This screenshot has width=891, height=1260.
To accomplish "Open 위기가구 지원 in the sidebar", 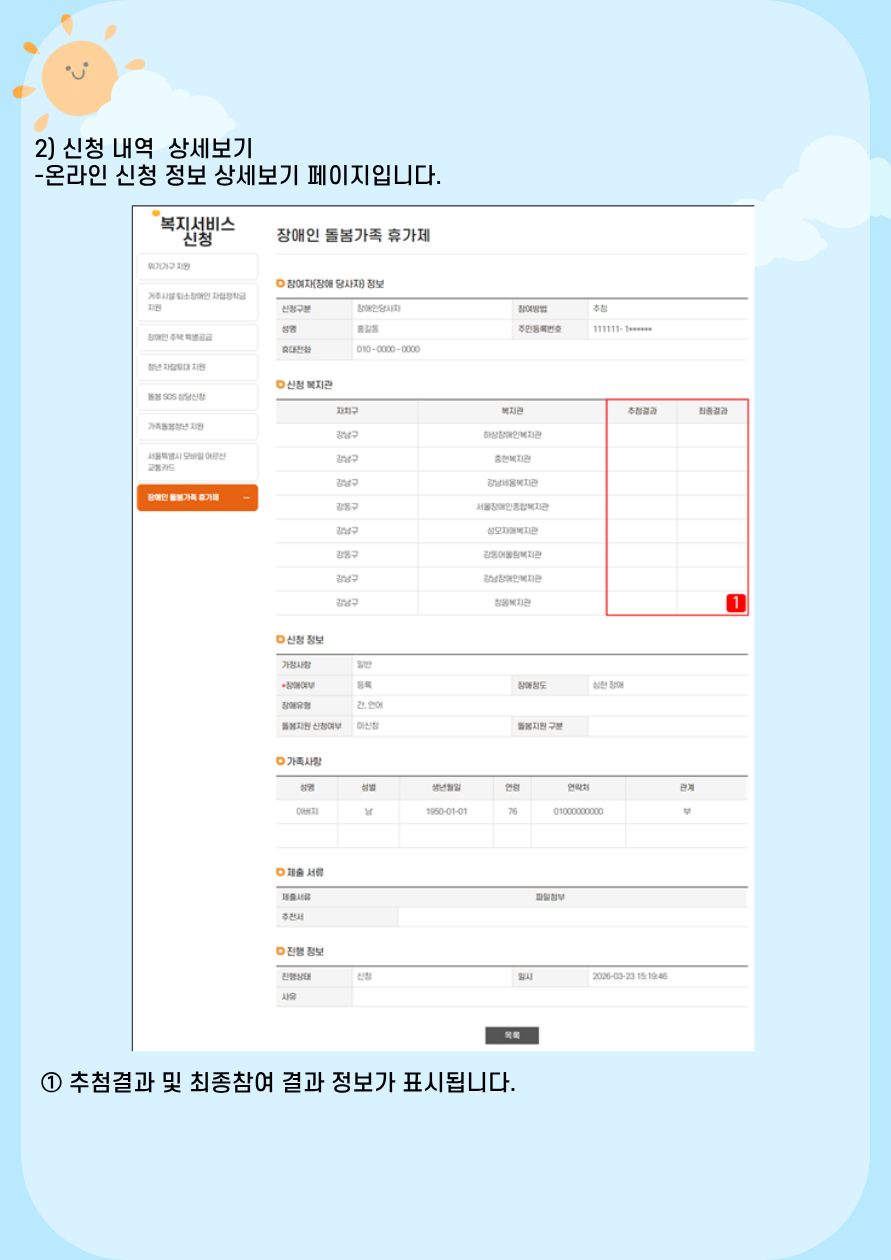I will click(196, 267).
